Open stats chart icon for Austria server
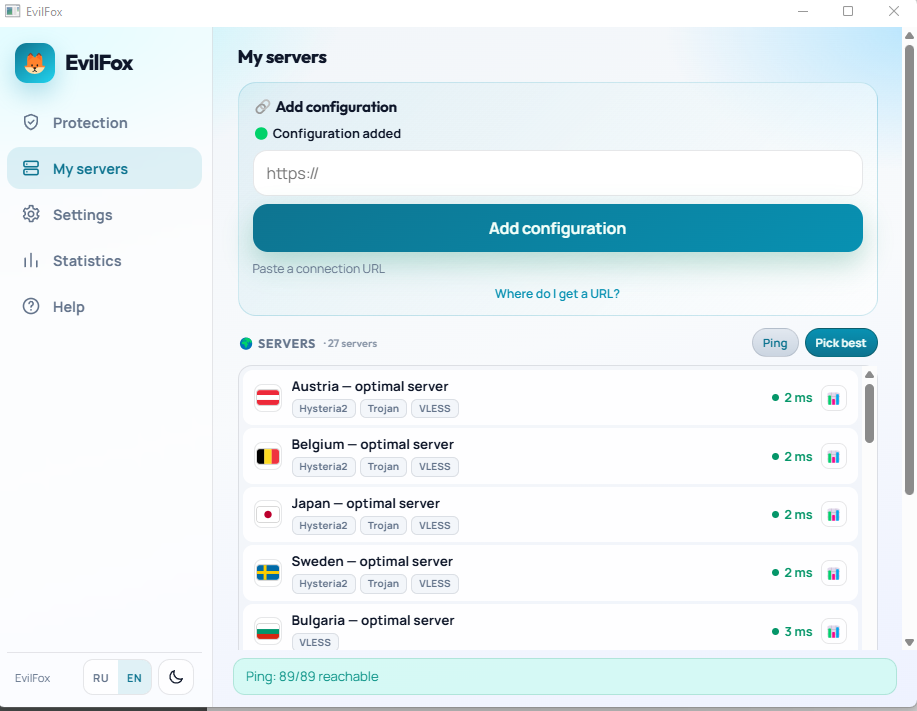Image resolution: width=917 pixels, height=711 pixels. (x=834, y=398)
